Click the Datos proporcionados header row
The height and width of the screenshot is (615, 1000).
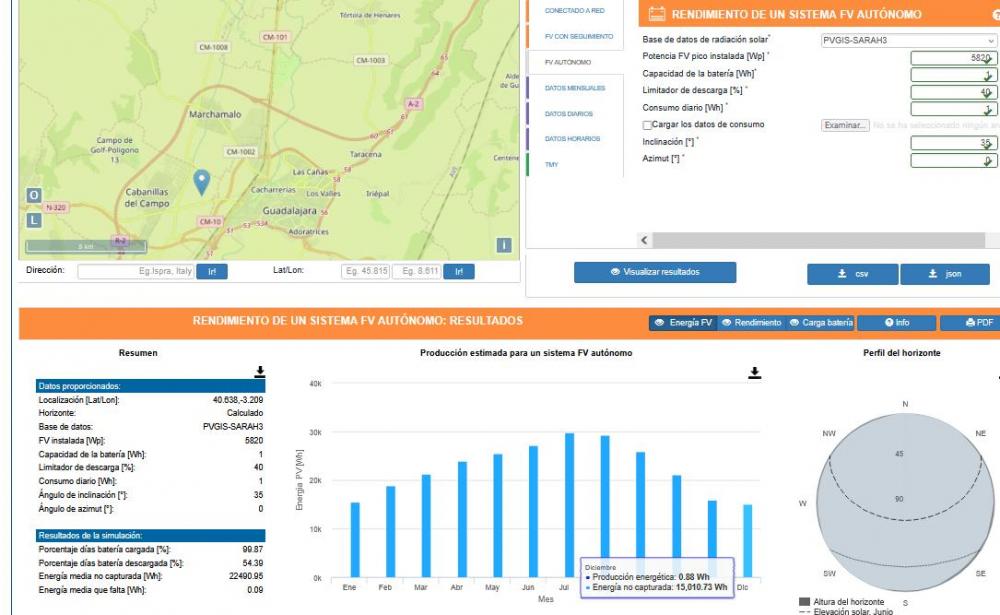[x=151, y=386]
